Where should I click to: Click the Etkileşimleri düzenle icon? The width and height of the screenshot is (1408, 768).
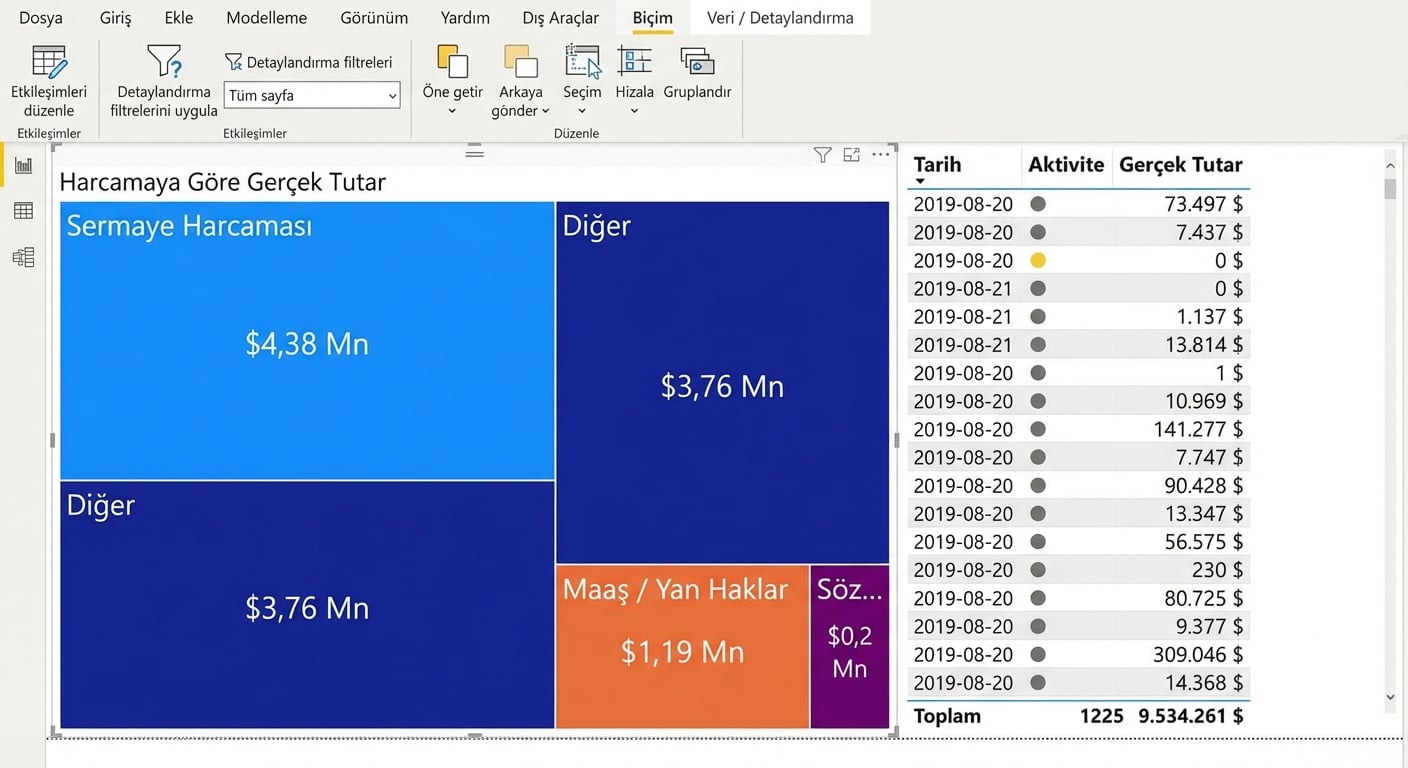[49, 62]
